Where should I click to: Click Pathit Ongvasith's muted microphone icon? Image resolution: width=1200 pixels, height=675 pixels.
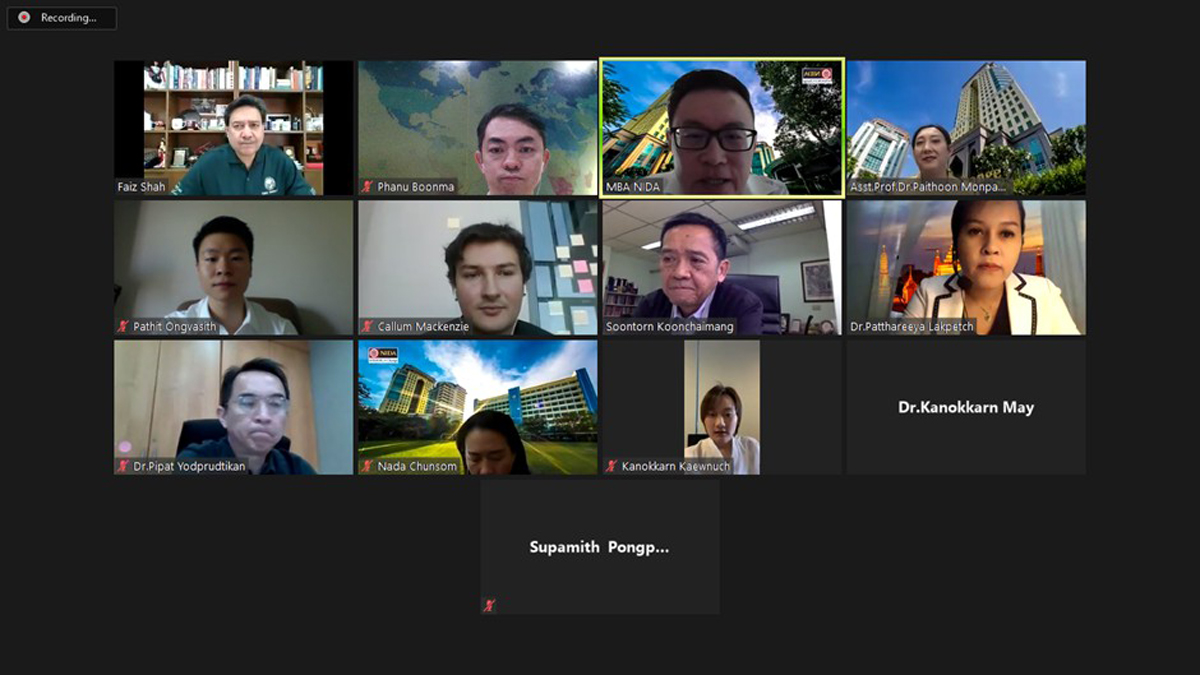coord(124,326)
